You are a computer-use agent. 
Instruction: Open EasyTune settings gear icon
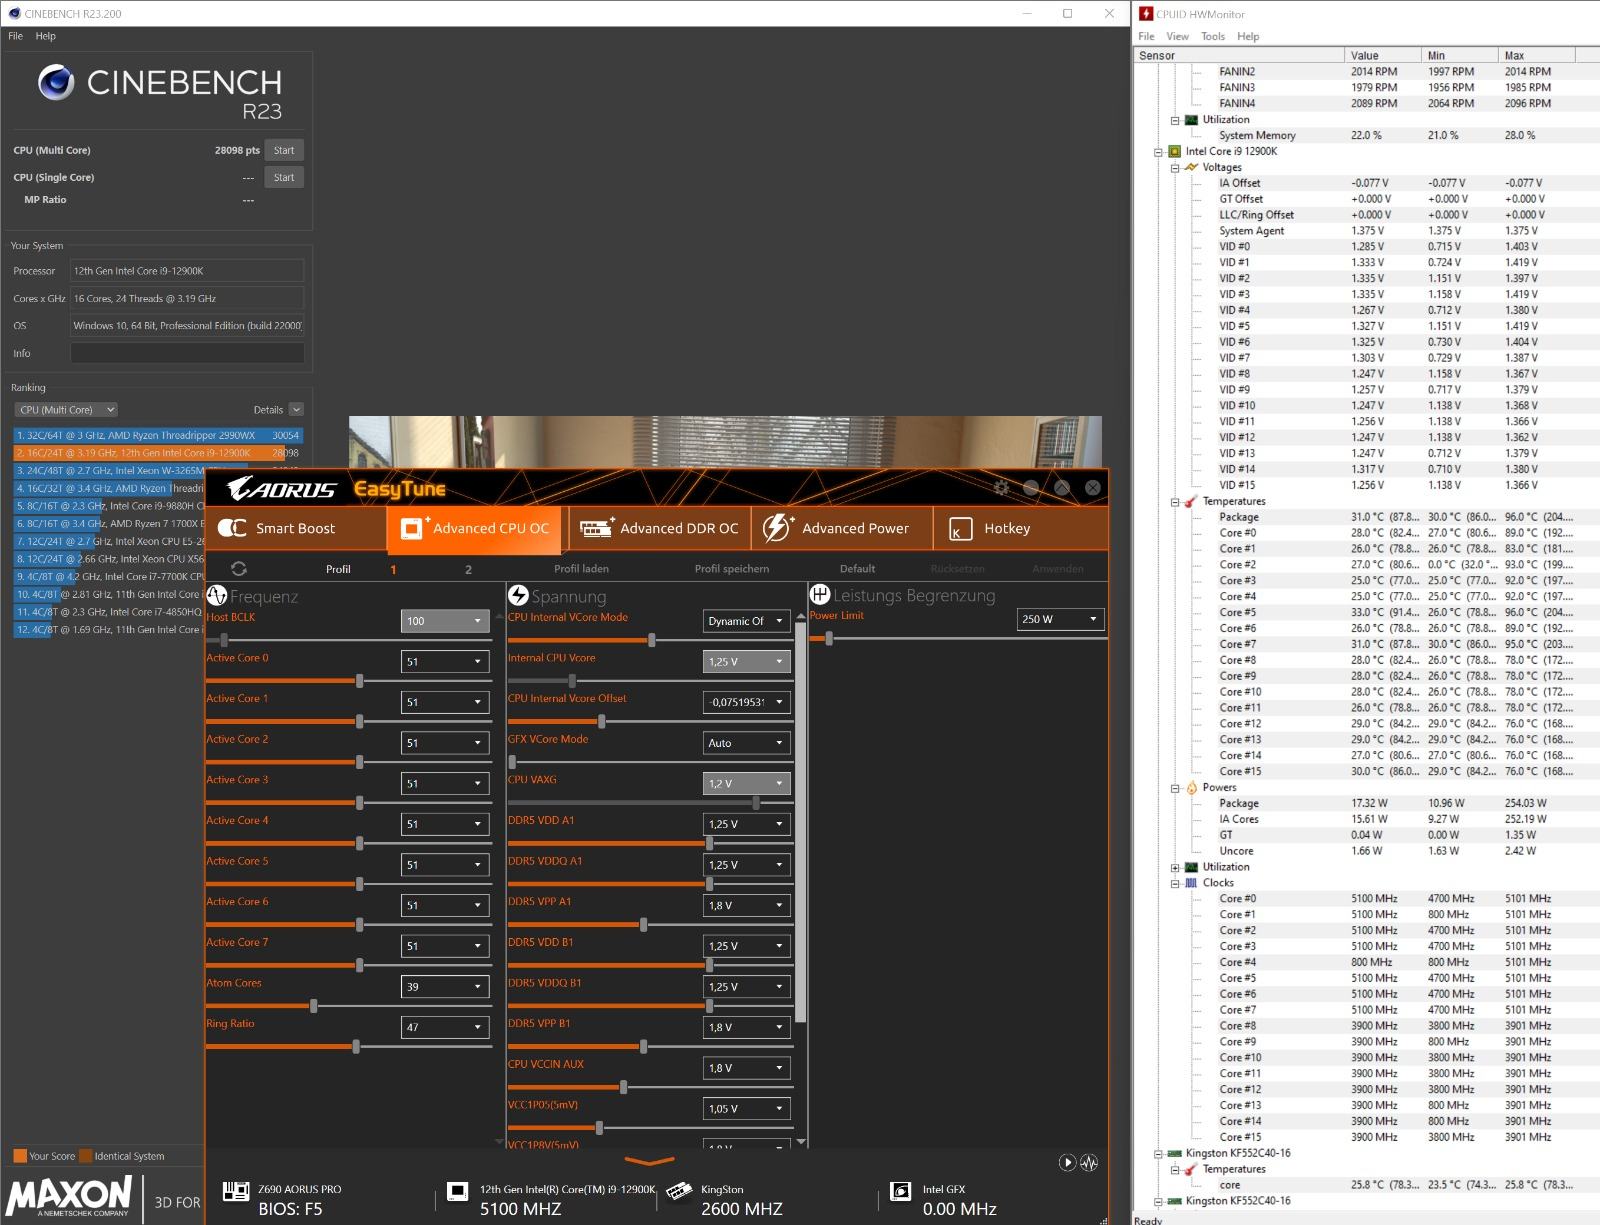pyautogui.click(x=1001, y=488)
